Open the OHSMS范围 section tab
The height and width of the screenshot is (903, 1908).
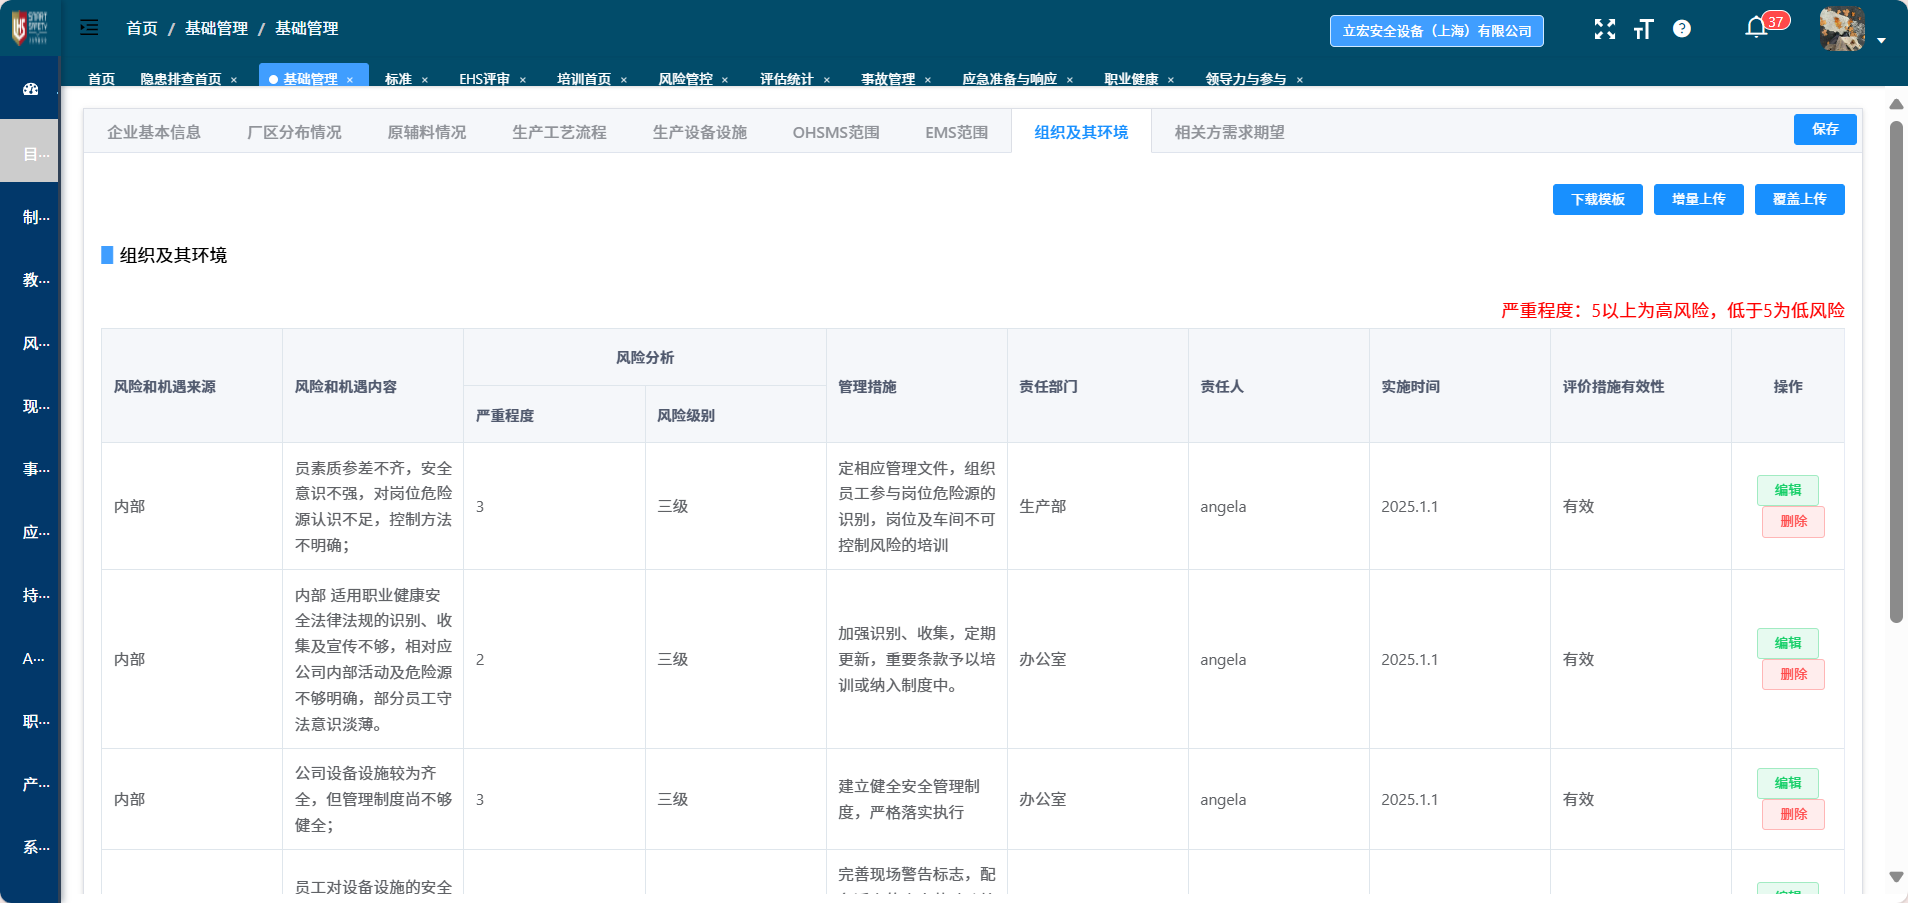[x=836, y=132]
